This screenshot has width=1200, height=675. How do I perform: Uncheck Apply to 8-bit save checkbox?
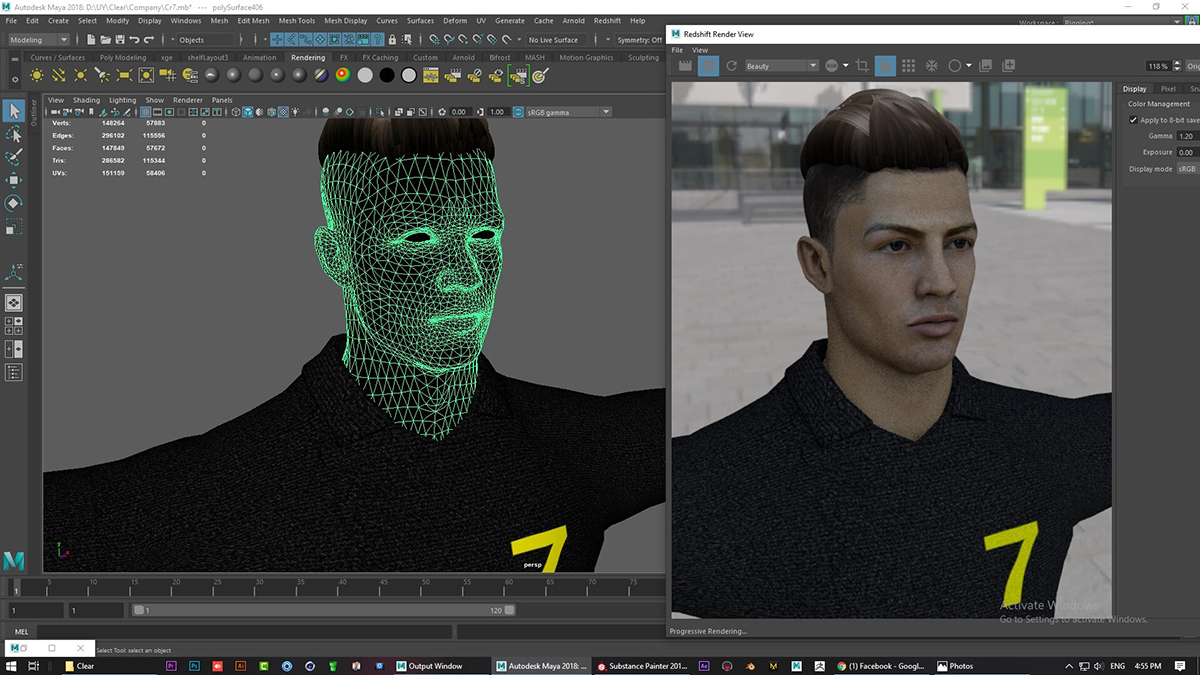[x=1133, y=120]
